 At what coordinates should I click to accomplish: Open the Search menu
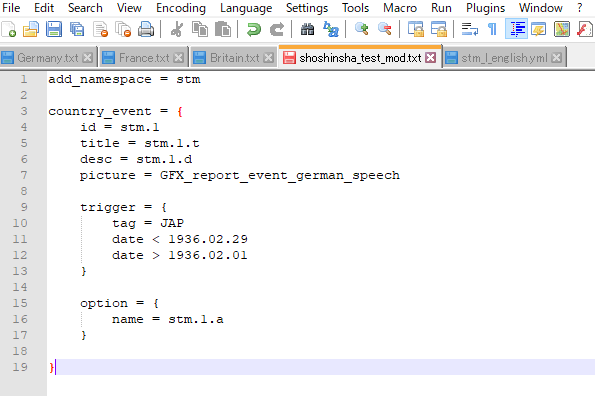[x=85, y=8]
